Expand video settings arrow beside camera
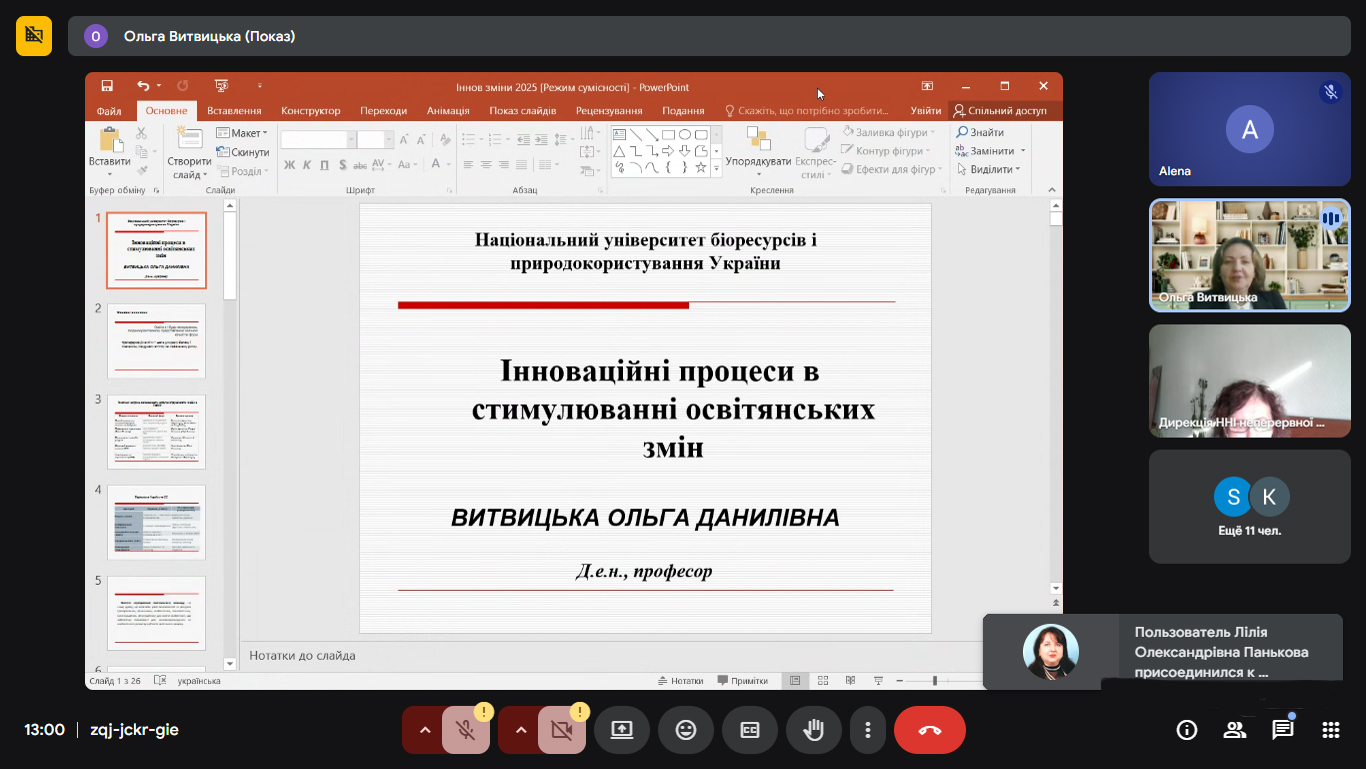This screenshot has width=1366, height=769. [521, 730]
